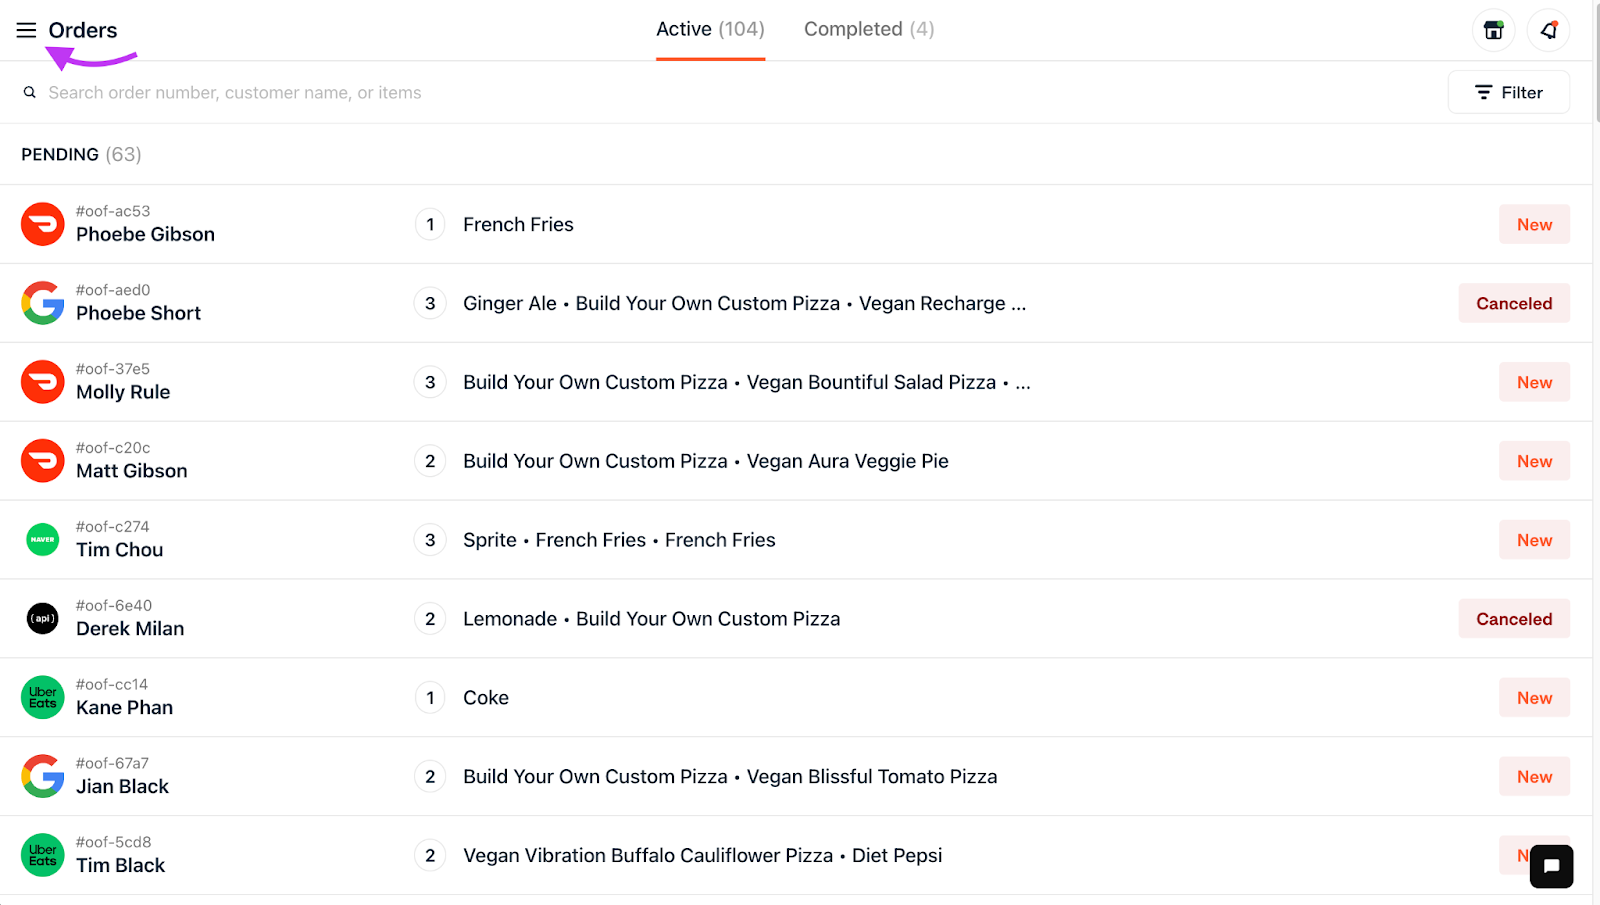Click the store icon in the header
This screenshot has width=1600, height=905.
point(1493,30)
